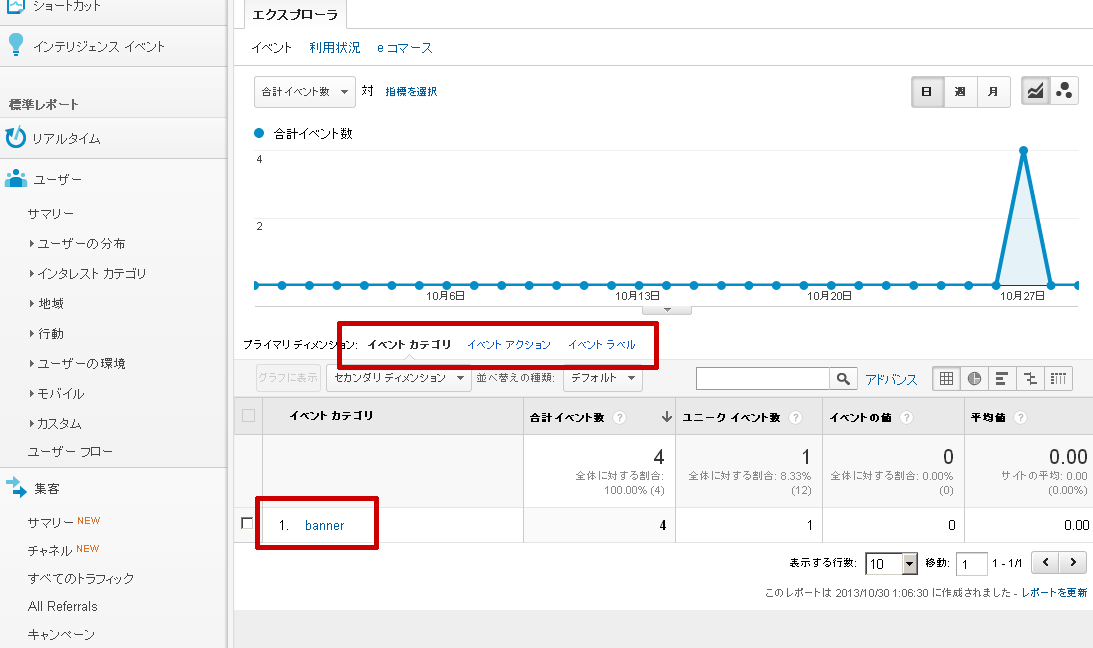Open リアルタイム in the sidebar
The image size is (1093, 648).
coord(66,139)
